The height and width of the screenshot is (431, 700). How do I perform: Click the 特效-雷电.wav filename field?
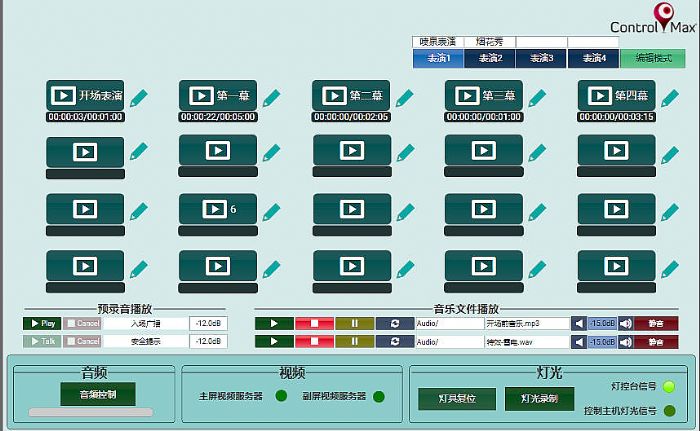click(x=527, y=342)
